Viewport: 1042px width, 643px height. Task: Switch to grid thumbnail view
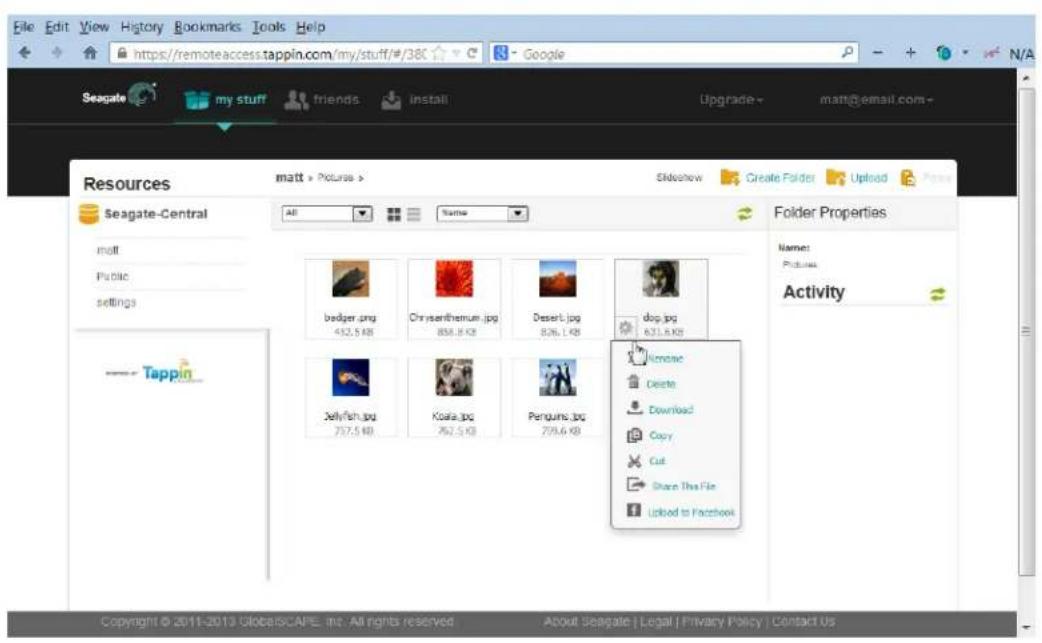(394, 214)
